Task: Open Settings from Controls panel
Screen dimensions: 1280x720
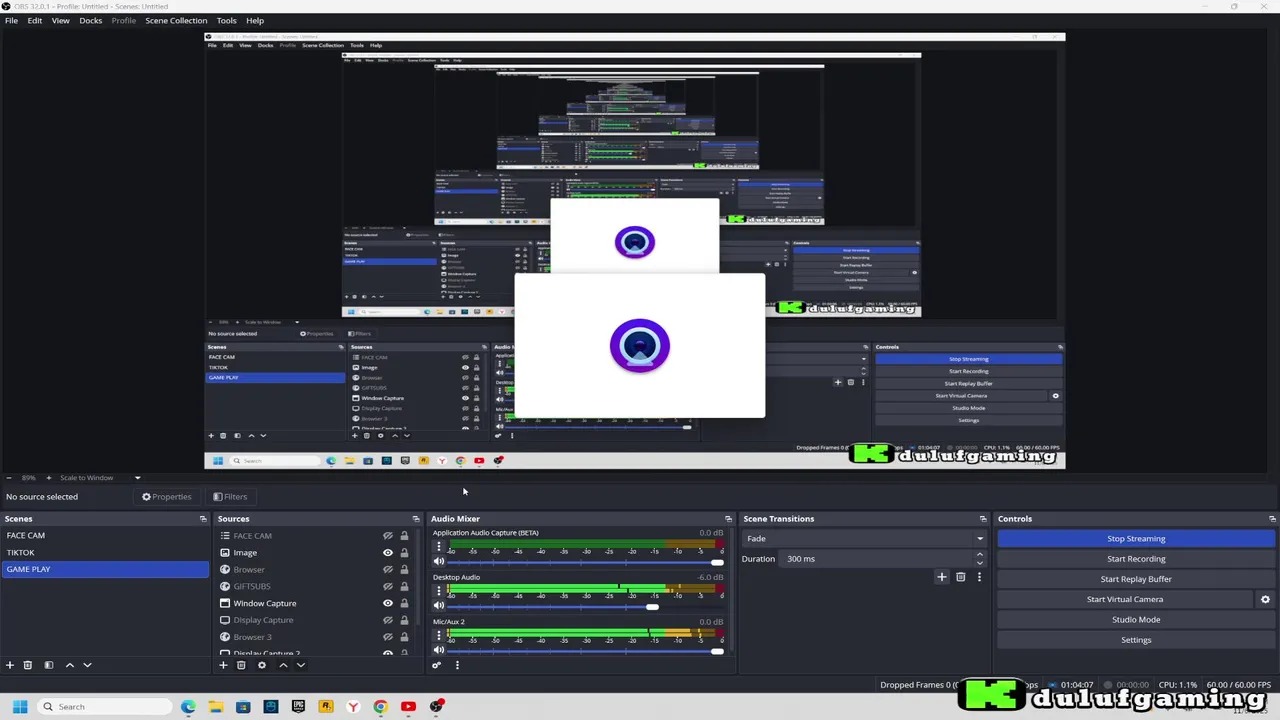Action: coord(1136,640)
